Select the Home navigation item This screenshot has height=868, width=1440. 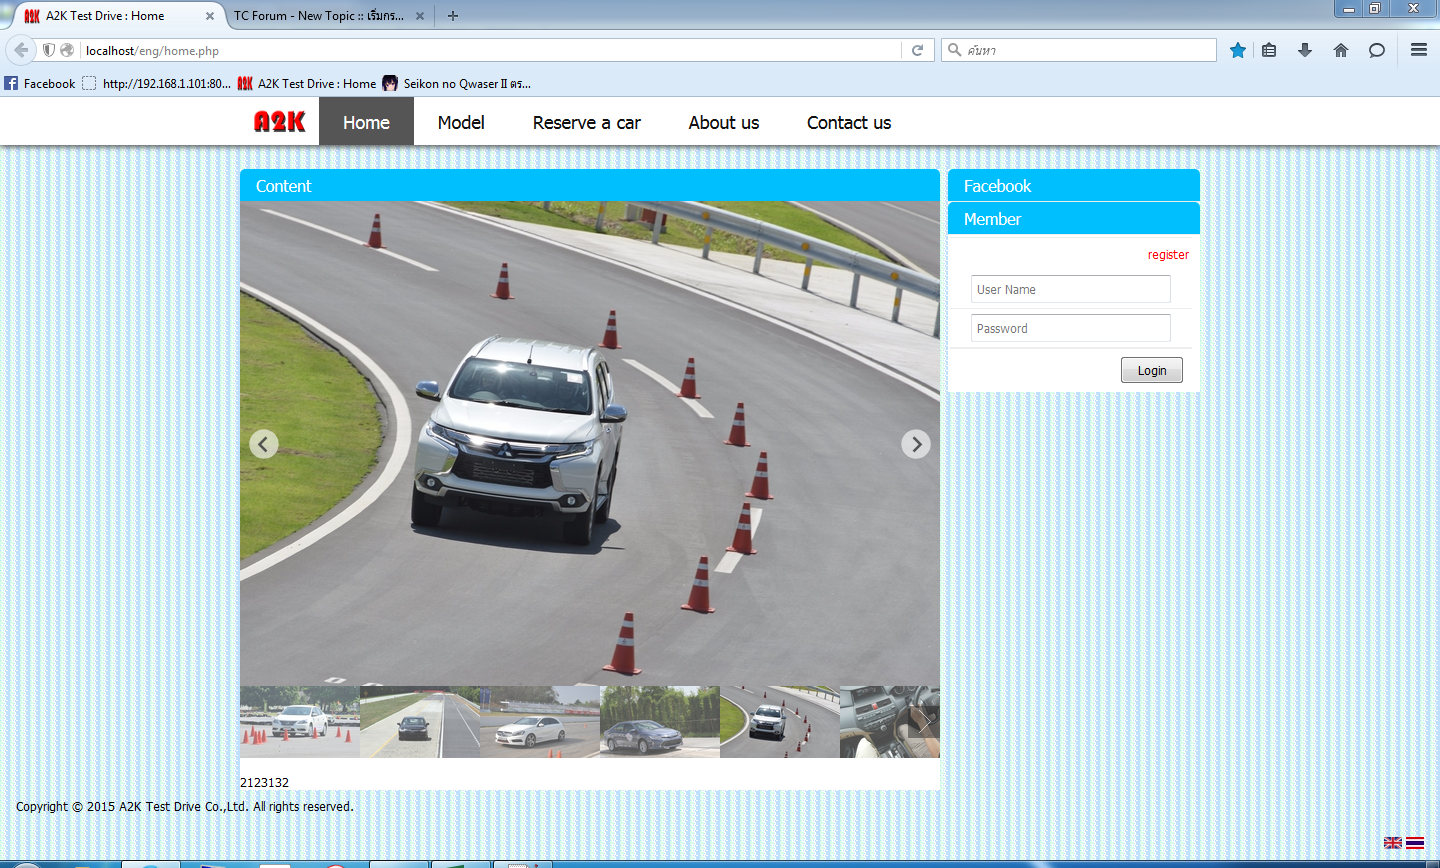pyautogui.click(x=366, y=122)
